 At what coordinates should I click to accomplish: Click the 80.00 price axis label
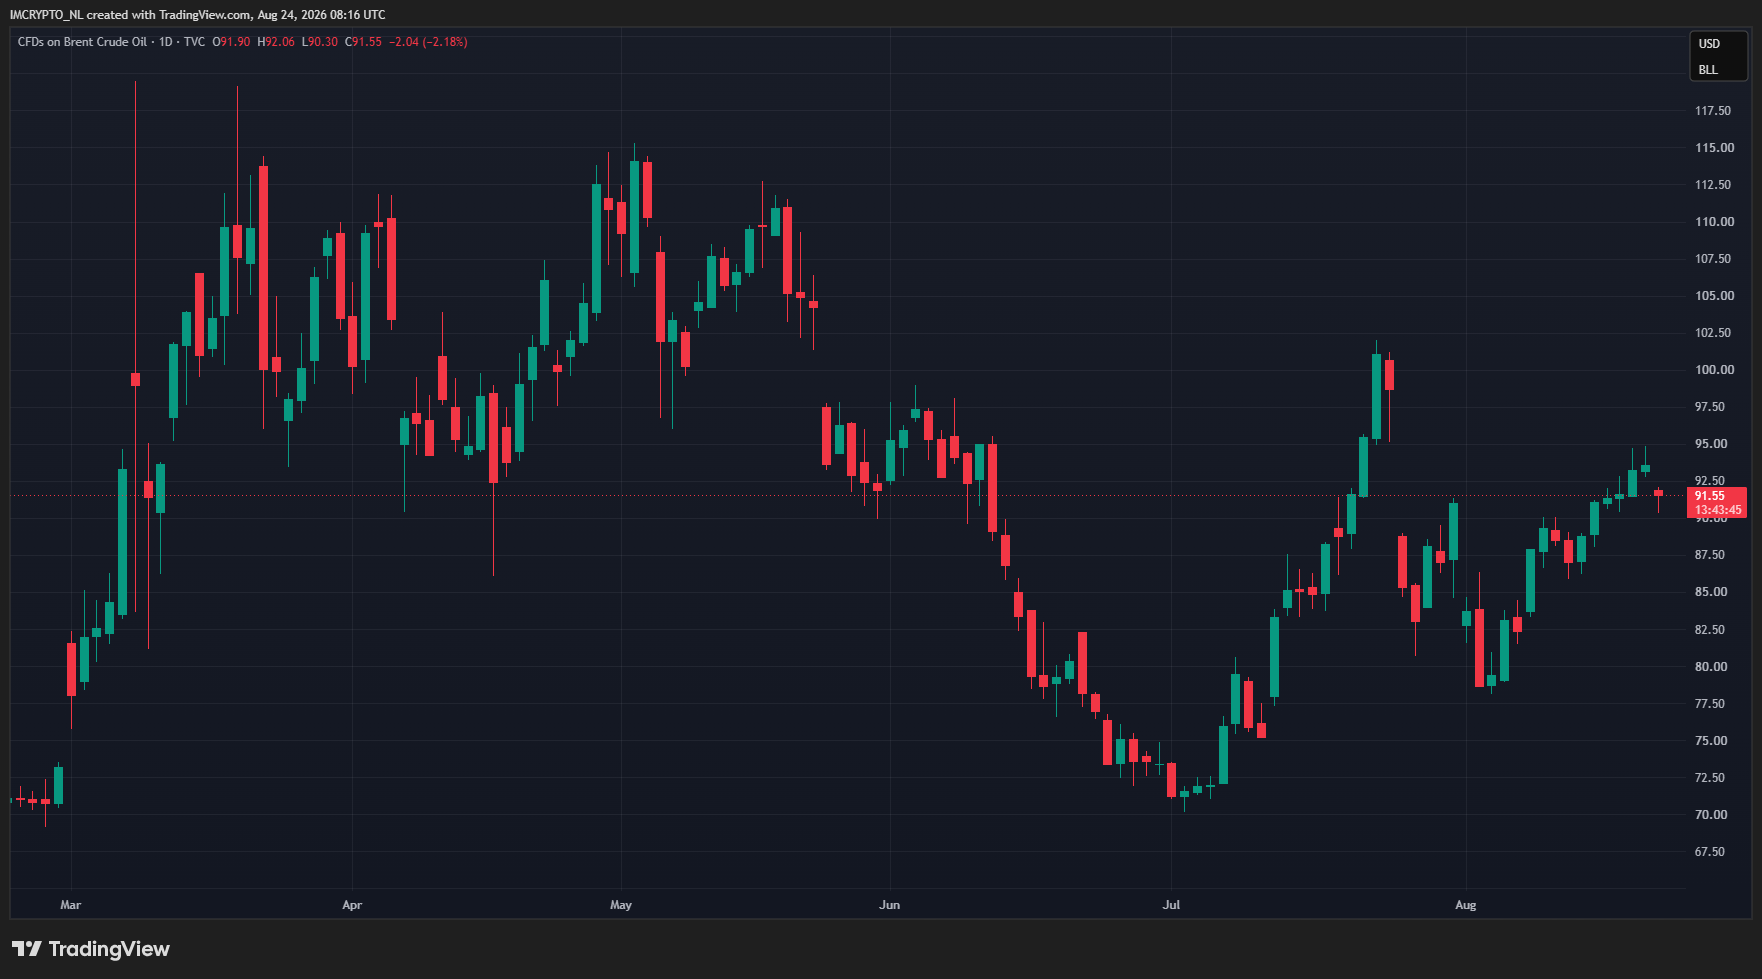pos(1710,667)
